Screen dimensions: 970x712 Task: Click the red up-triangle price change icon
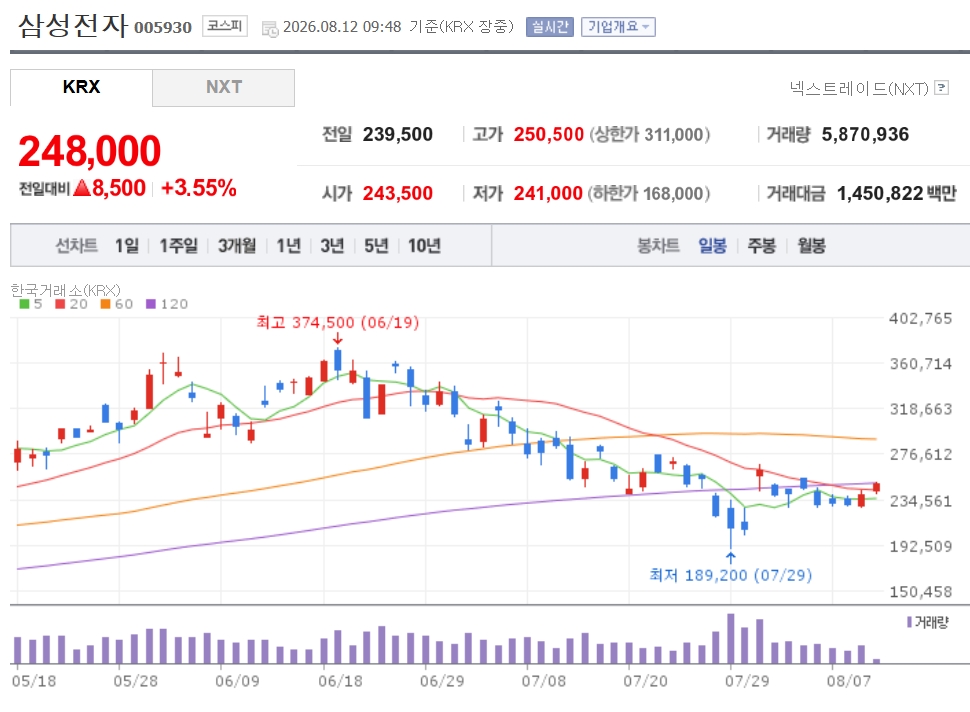coord(82,187)
